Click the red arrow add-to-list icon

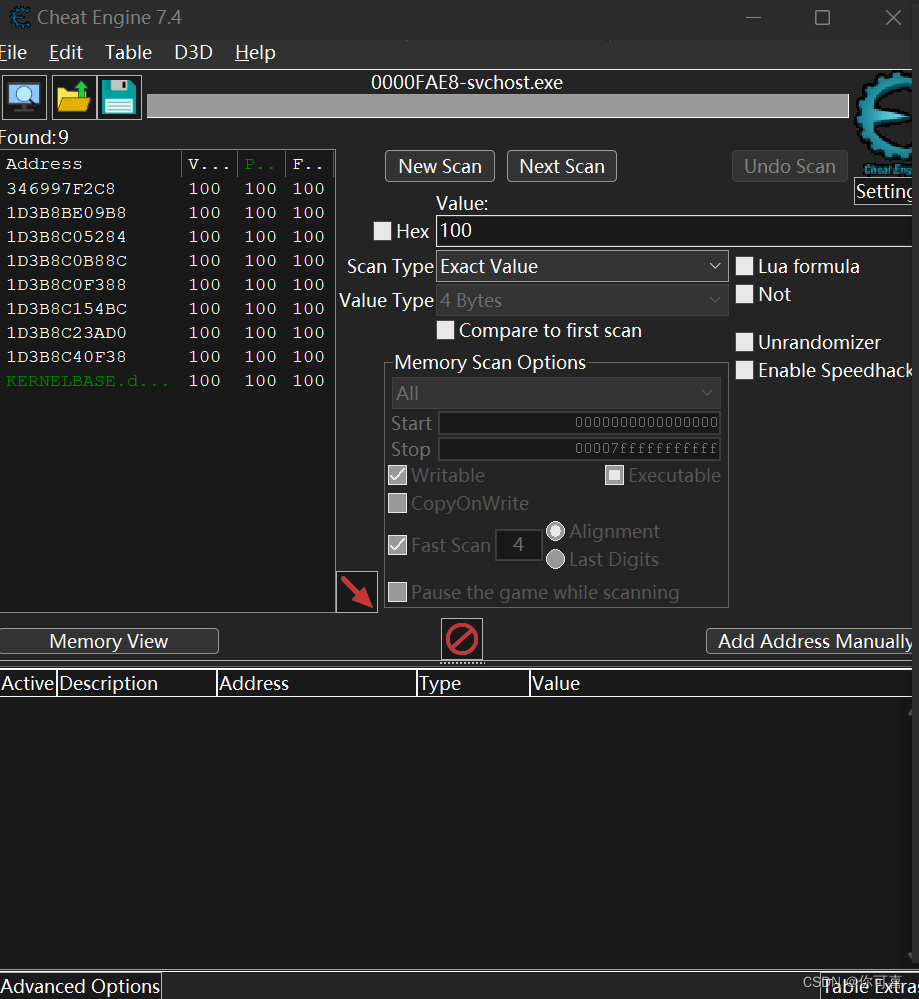tap(357, 592)
